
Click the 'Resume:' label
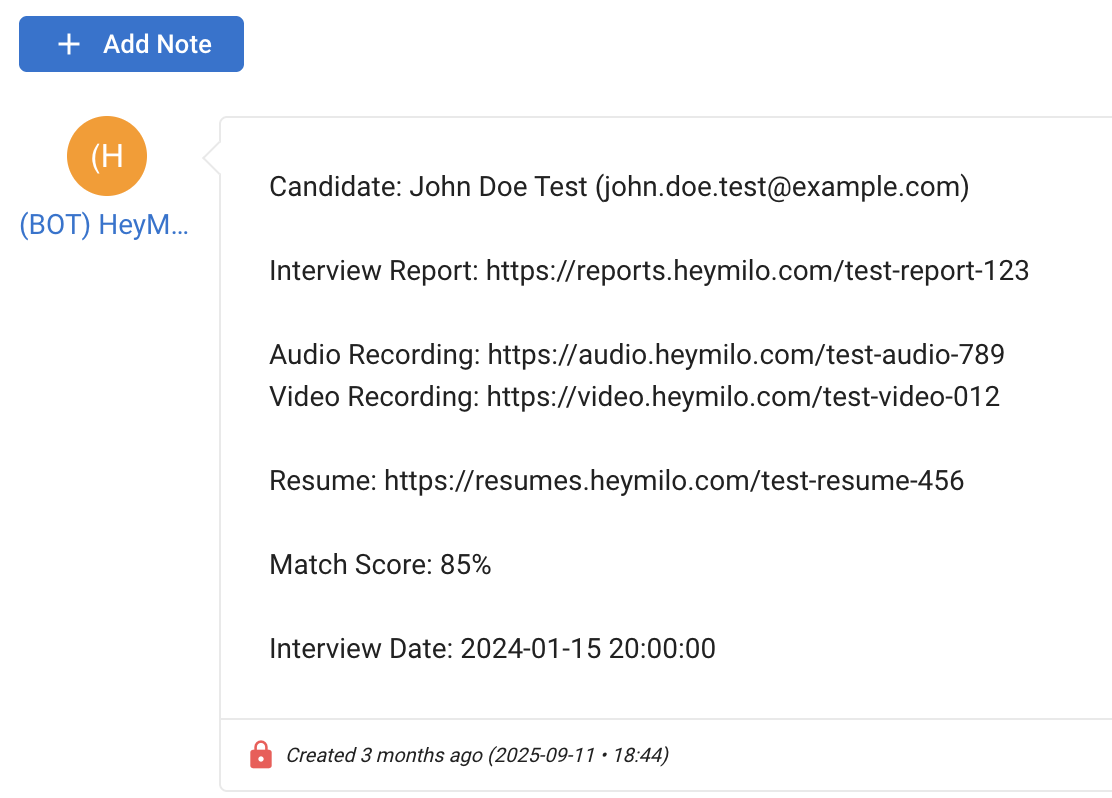[323, 481]
